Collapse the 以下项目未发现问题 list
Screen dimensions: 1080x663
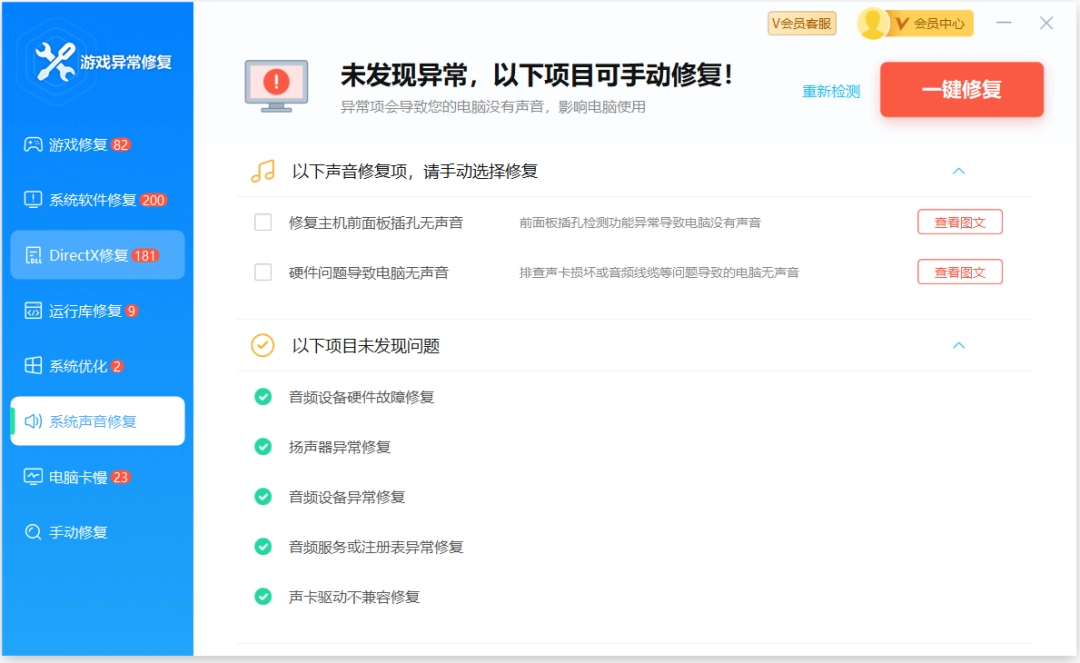959,345
